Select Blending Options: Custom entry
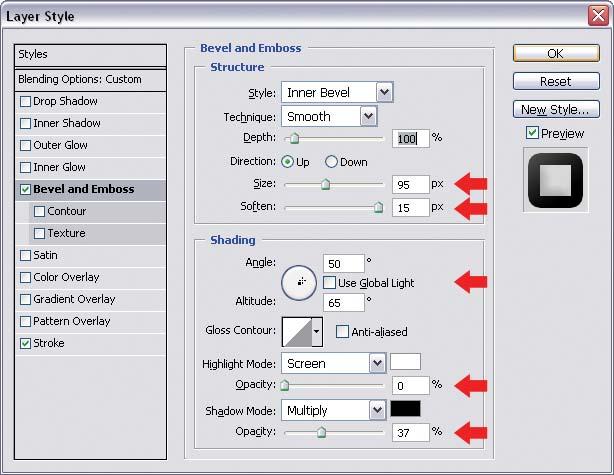 coord(90,79)
